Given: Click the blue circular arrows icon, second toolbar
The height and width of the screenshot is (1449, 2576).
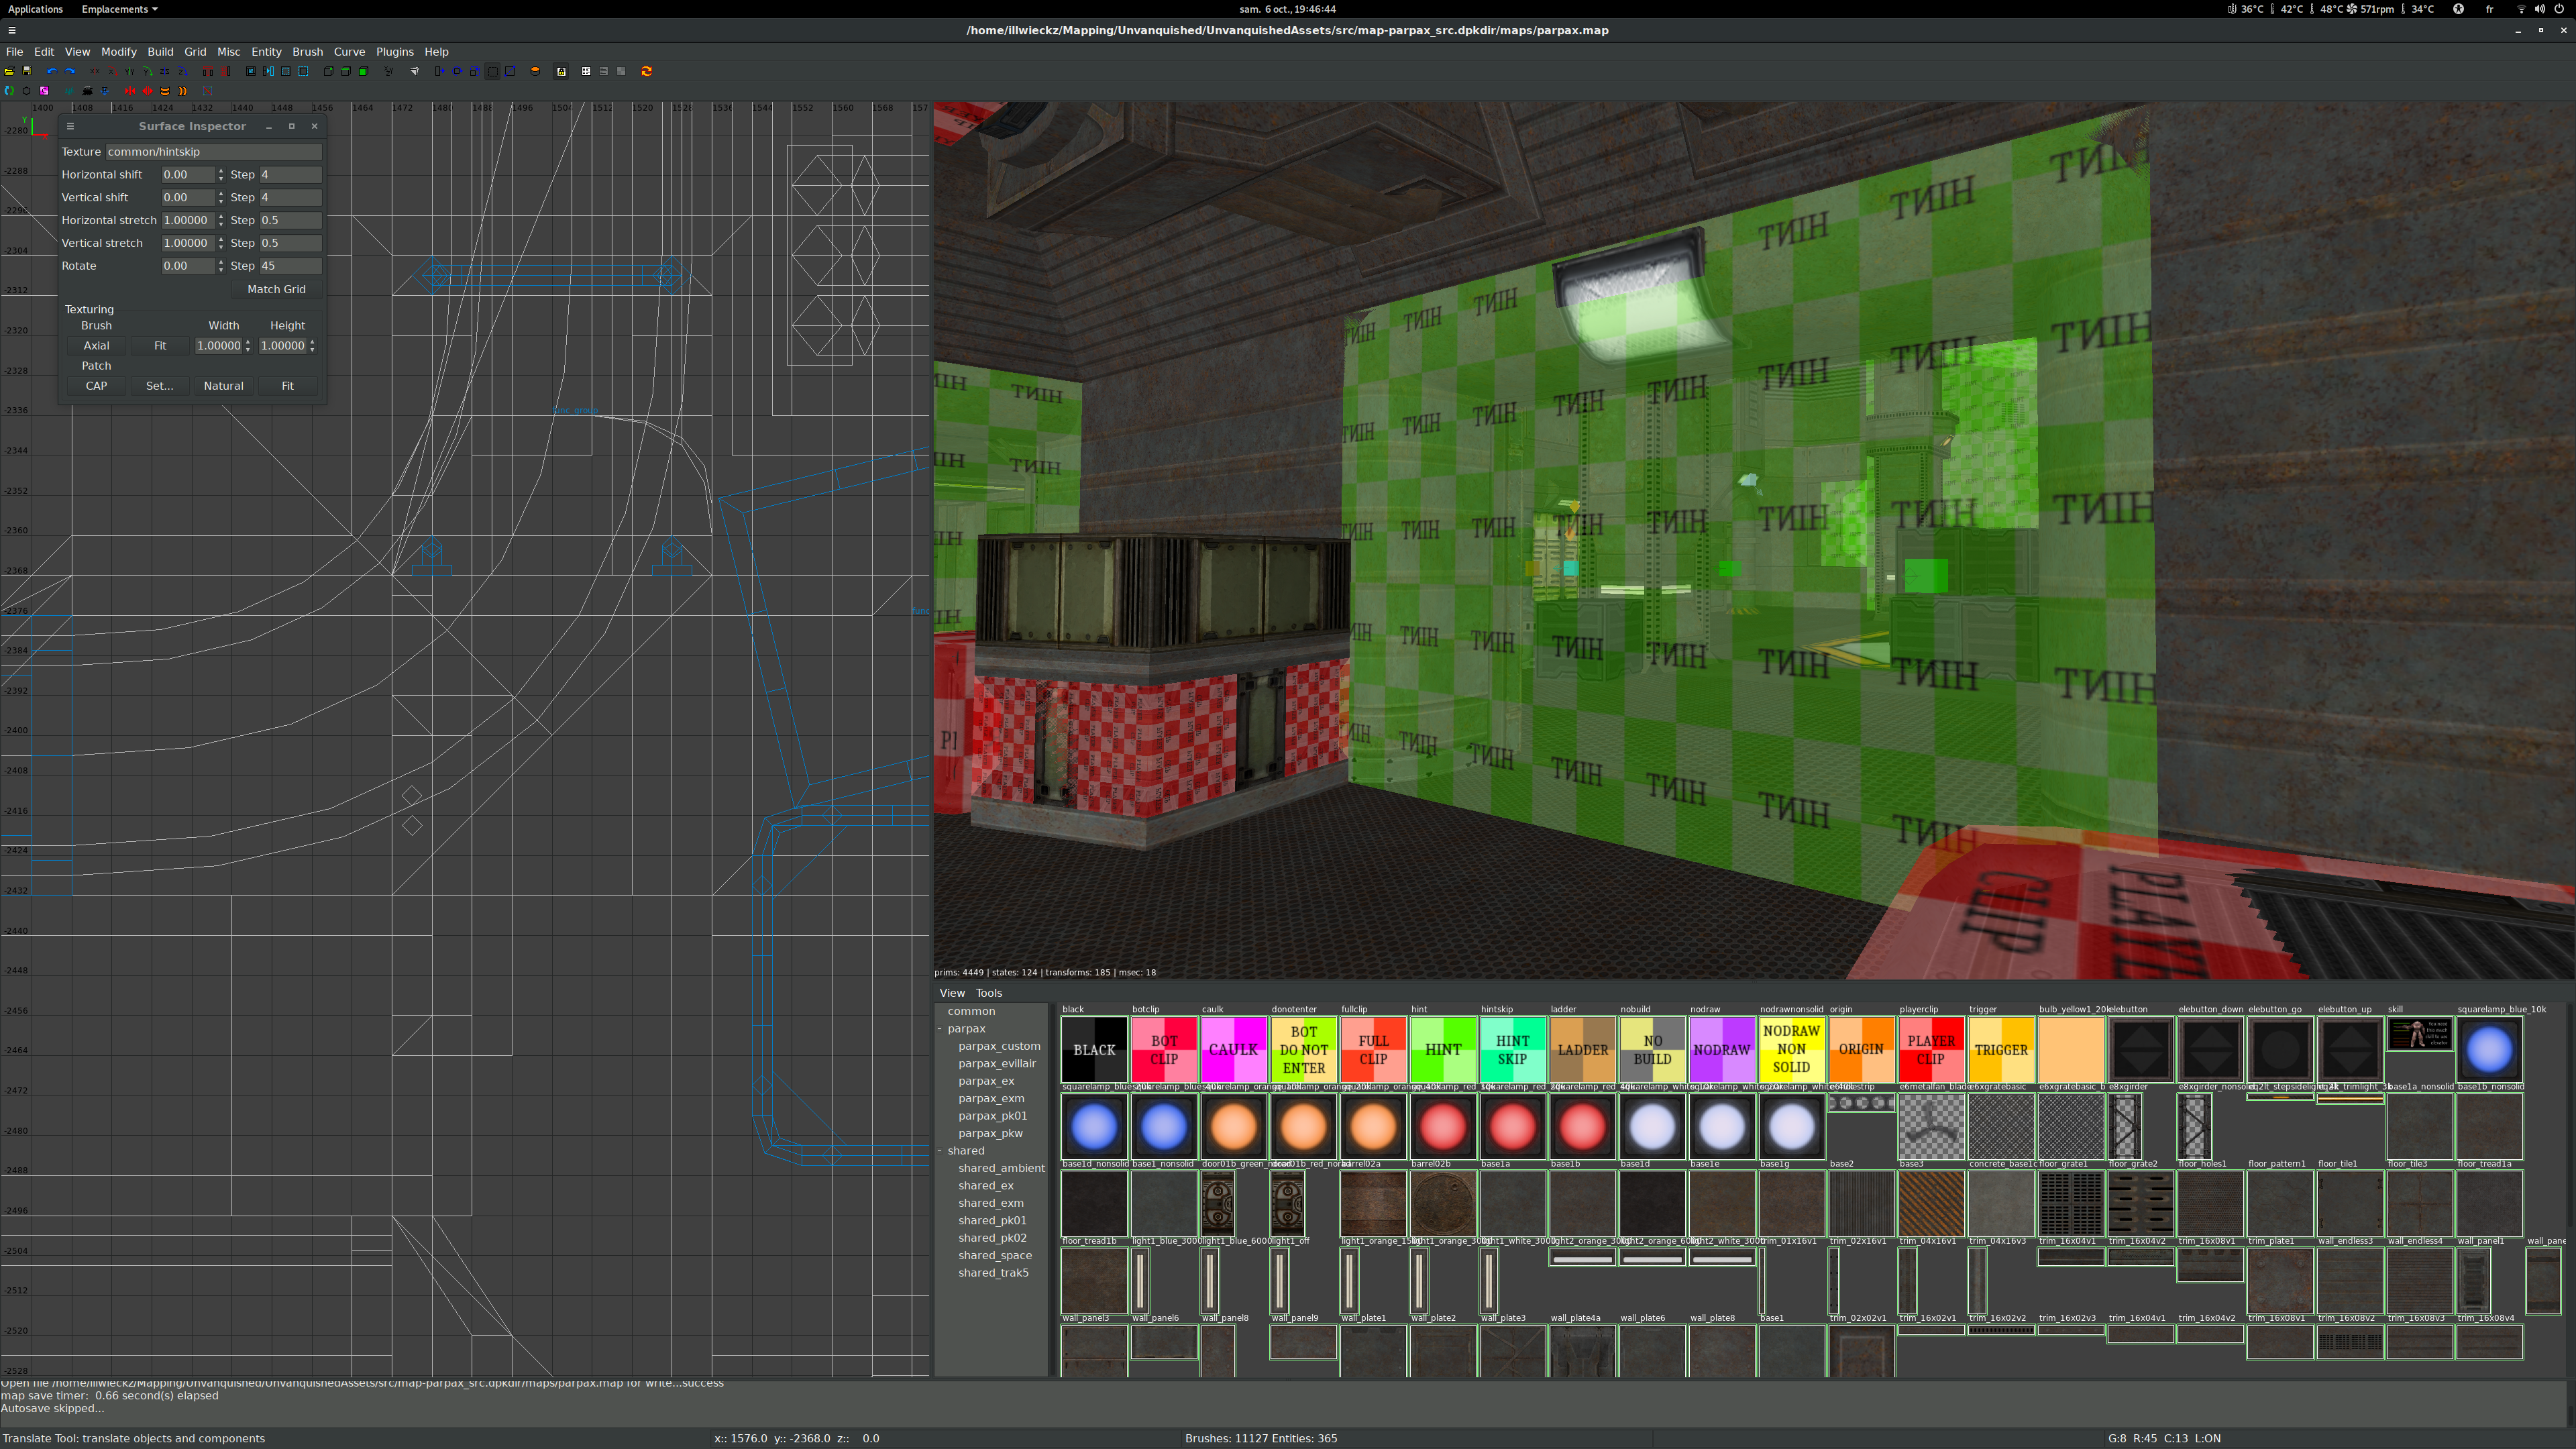Looking at the screenshot, I should click(9, 91).
